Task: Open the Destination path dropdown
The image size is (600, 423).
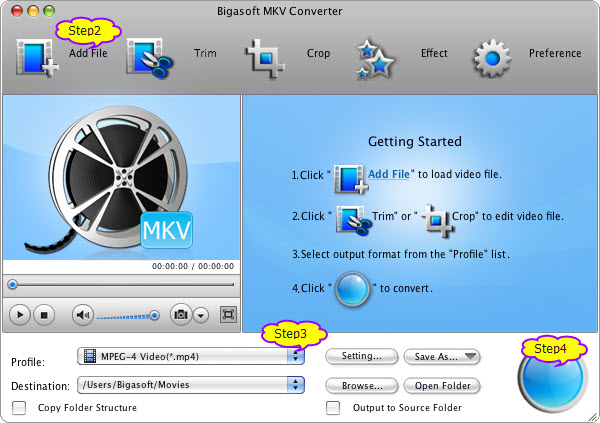Action: point(191,385)
